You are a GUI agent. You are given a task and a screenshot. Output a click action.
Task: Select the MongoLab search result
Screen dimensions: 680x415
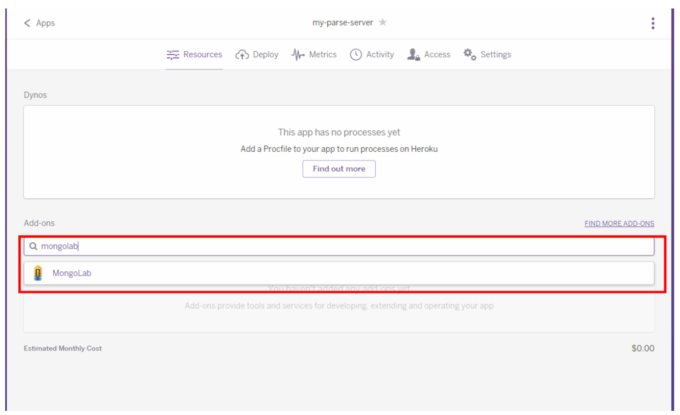pos(339,273)
